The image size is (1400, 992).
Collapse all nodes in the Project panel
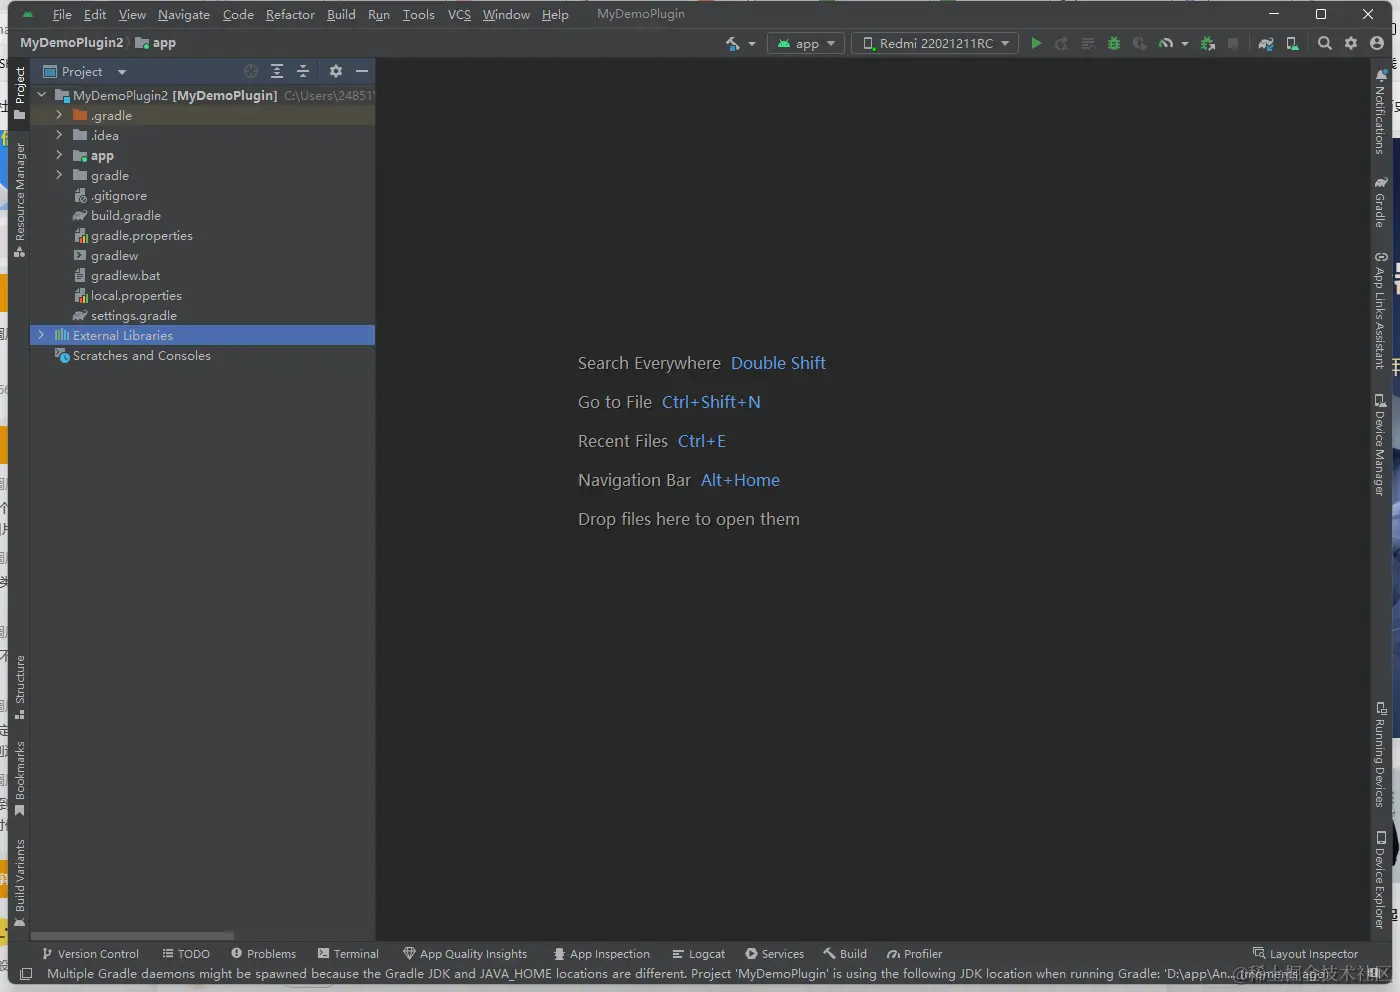coord(303,71)
